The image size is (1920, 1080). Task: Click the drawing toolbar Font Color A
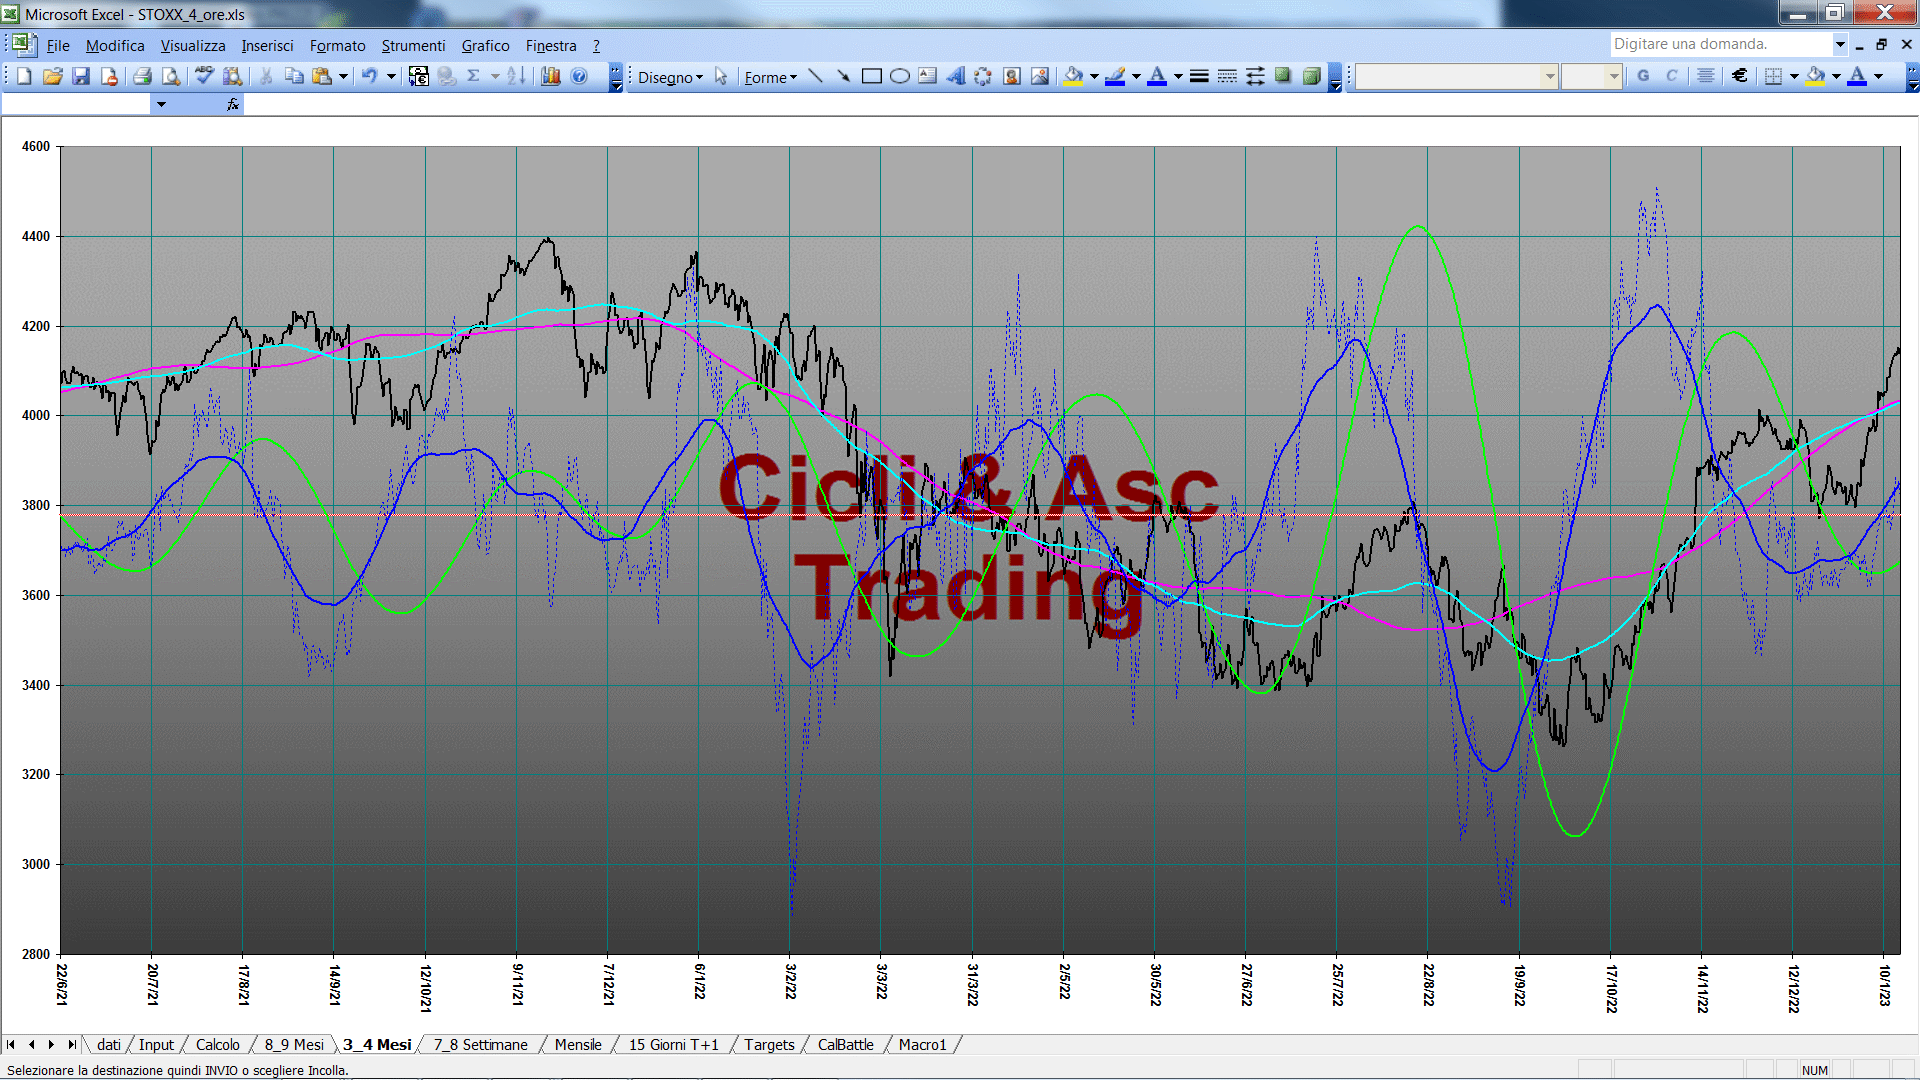[x=1157, y=76]
